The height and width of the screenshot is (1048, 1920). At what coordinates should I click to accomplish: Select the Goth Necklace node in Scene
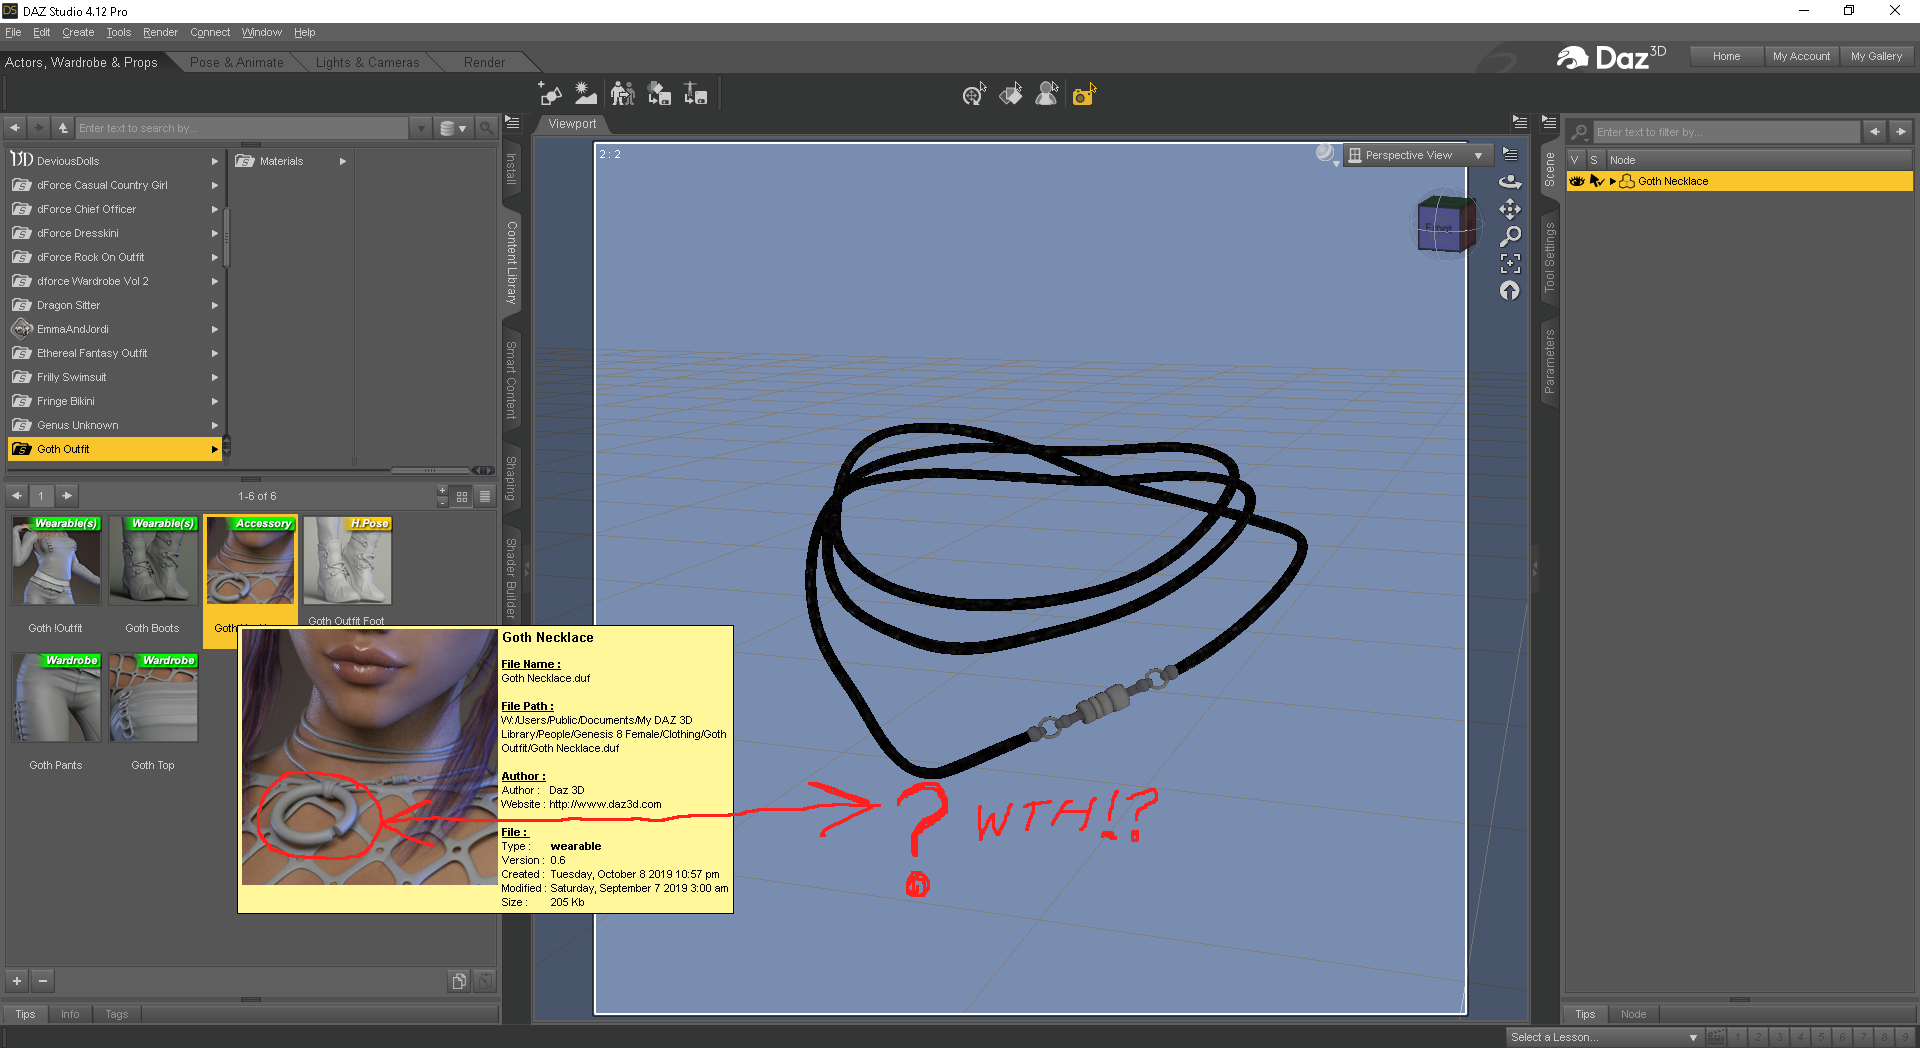tap(1740, 181)
